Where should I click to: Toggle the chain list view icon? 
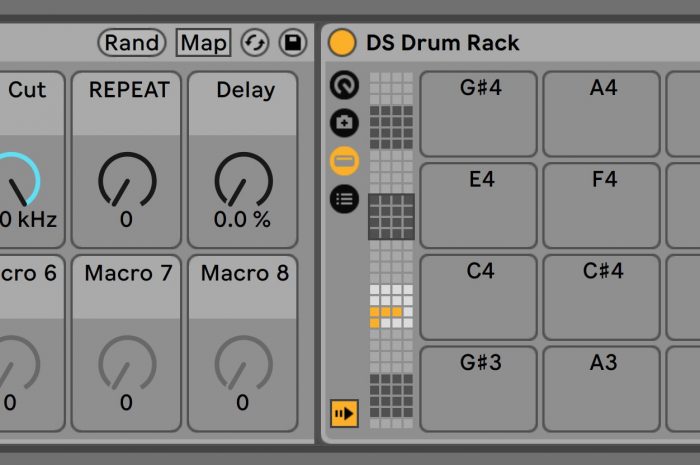(344, 161)
